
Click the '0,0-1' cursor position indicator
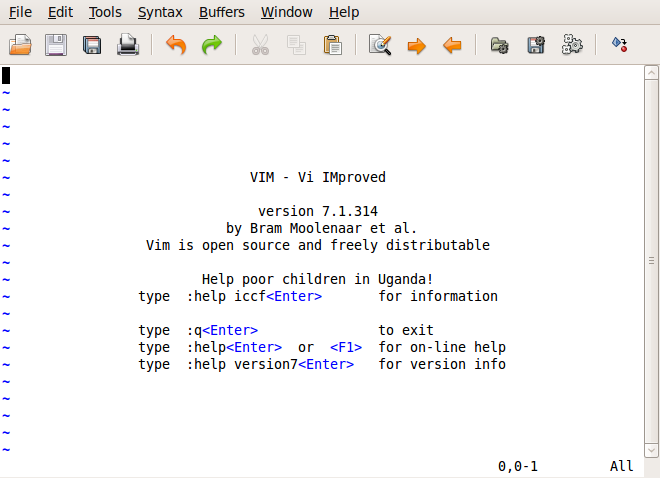coord(518,466)
